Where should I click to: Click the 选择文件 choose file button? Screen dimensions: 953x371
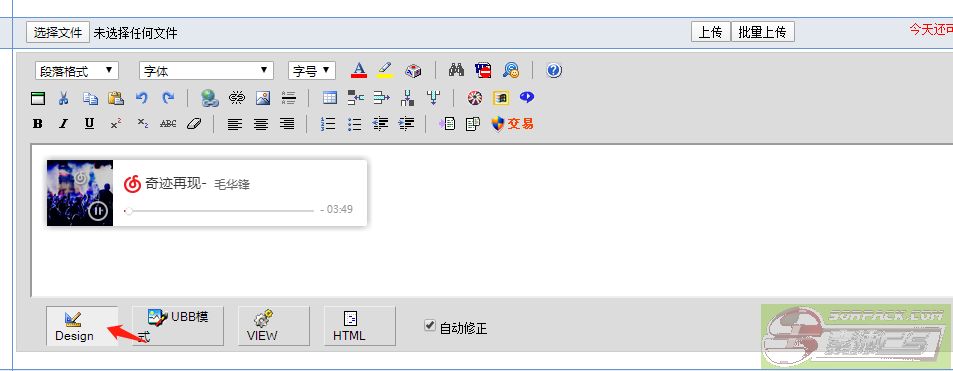point(58,32)
